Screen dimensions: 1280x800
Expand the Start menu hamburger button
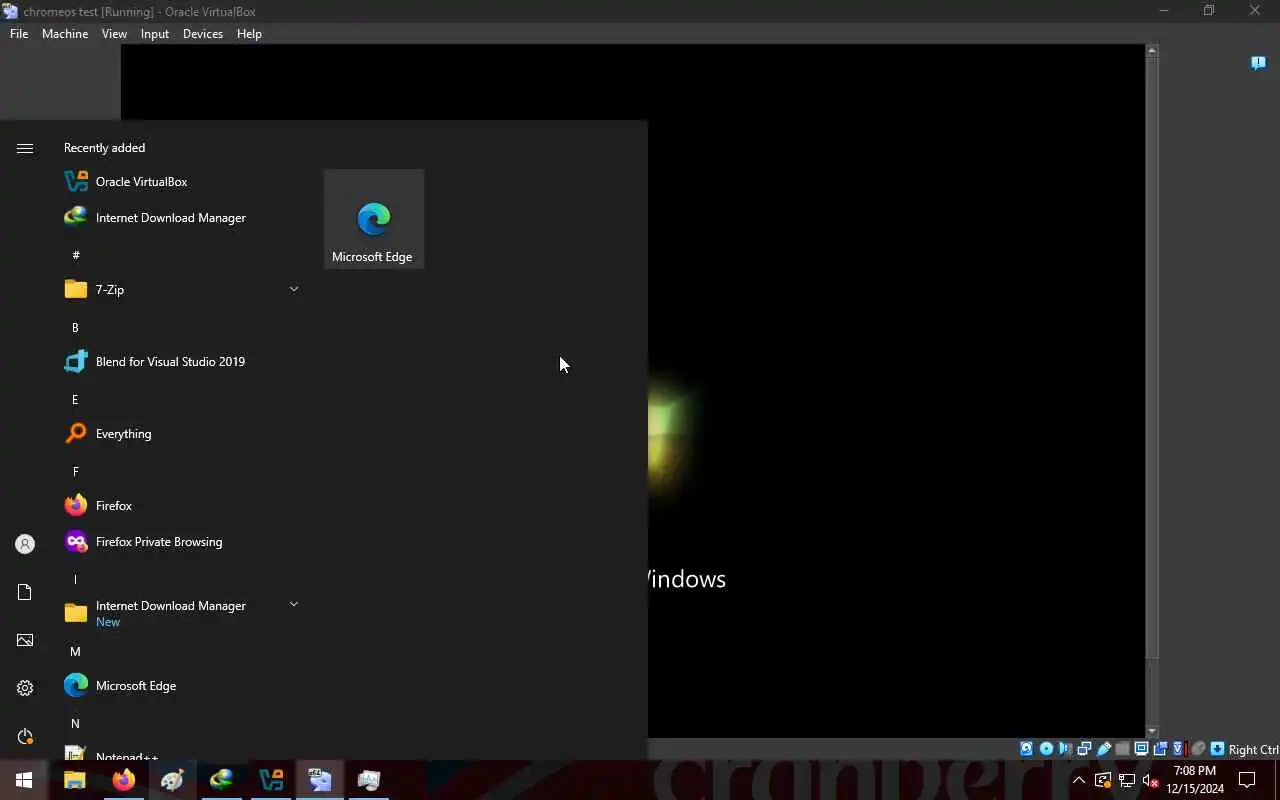pos(25,148)
